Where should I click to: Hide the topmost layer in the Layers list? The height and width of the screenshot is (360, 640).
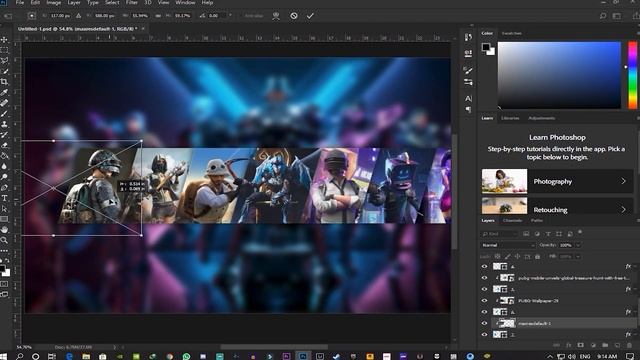484,266
